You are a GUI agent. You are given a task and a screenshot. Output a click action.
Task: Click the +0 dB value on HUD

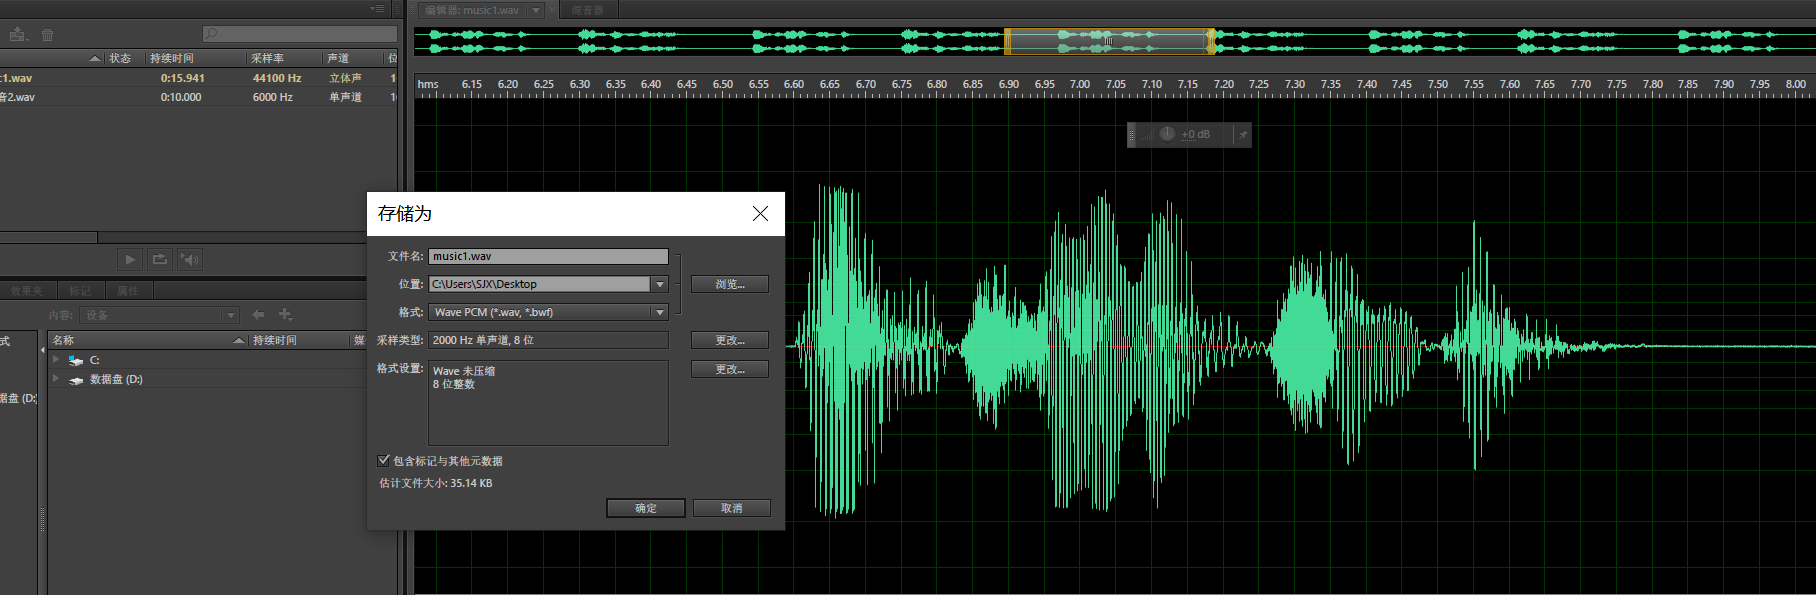[1195, 134]
